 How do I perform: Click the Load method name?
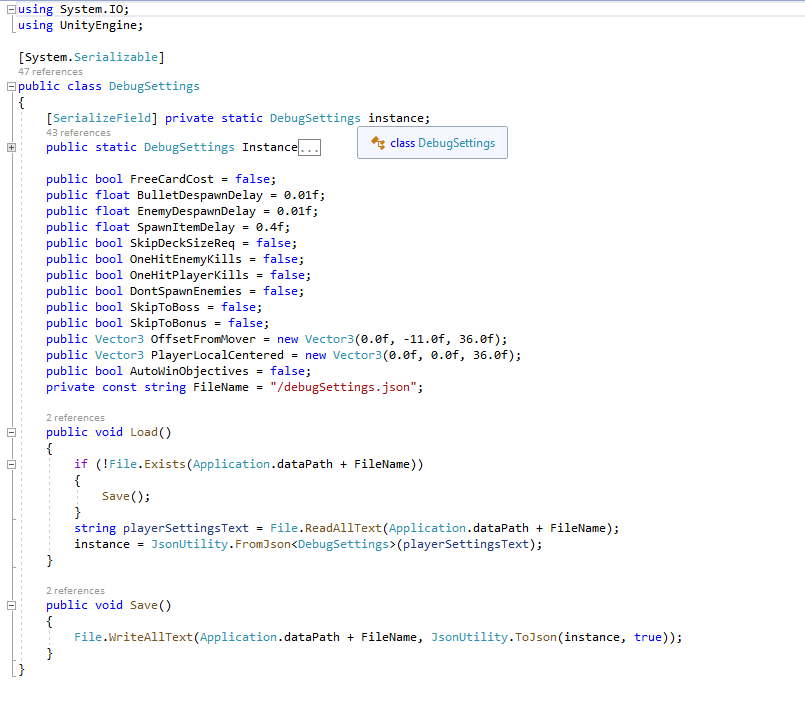click(144, 432)
